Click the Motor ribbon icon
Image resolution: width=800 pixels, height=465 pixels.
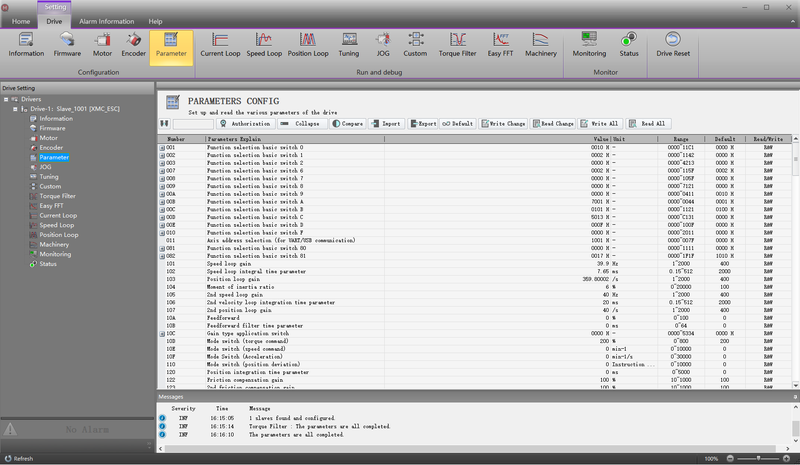click(x=102, y=45)
